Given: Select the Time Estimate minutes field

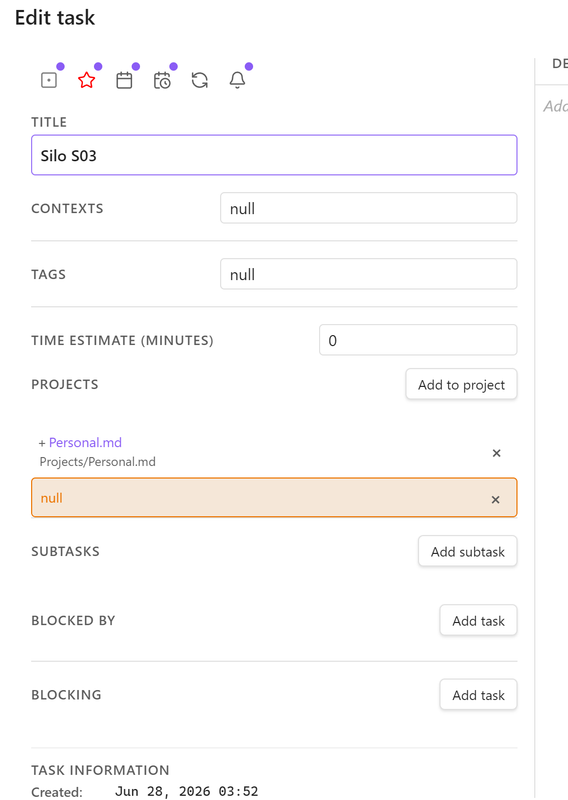Looking at the screenshot, I should [x=418, y=340].
